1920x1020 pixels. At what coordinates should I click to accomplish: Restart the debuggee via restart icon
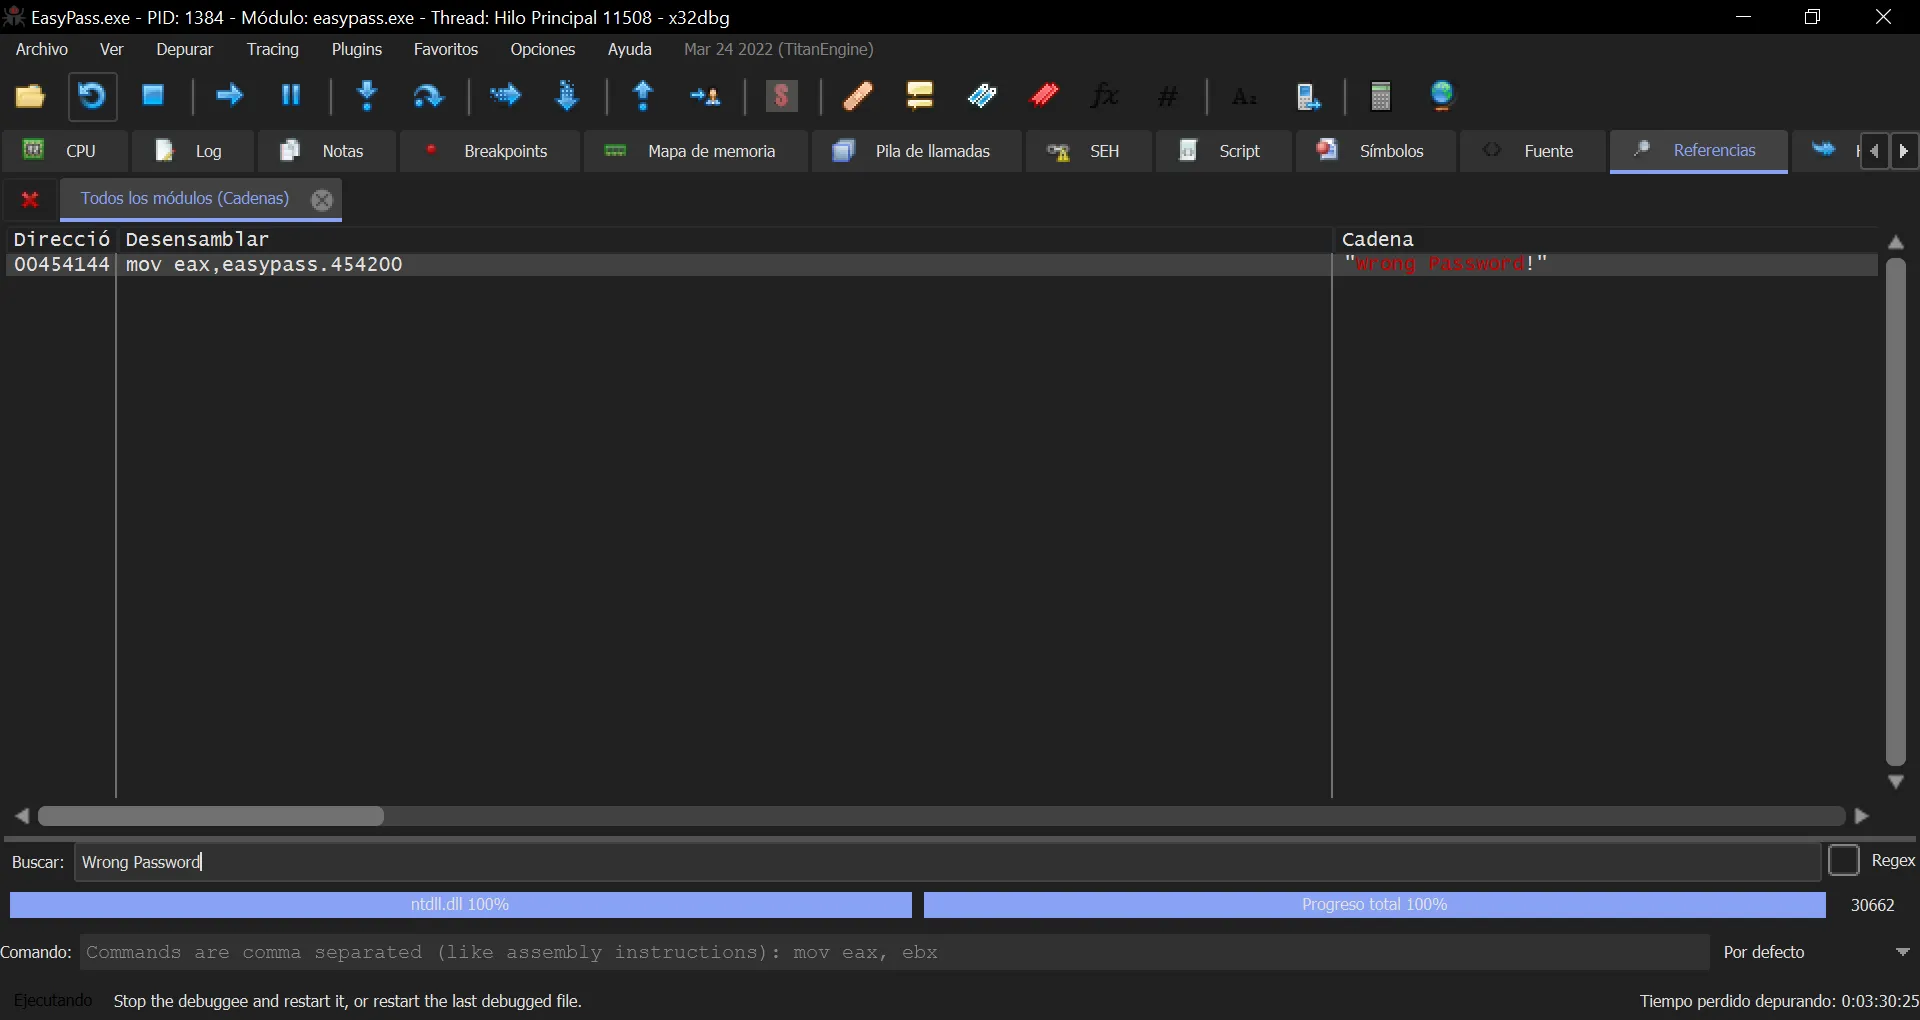point(92,96)
